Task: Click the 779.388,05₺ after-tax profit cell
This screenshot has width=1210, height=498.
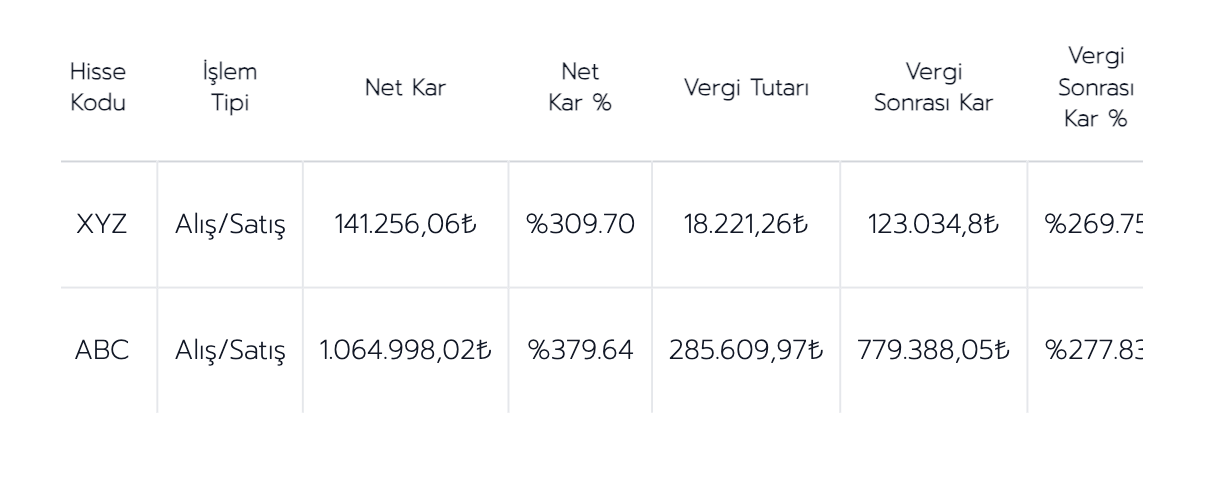Action: 933,350
